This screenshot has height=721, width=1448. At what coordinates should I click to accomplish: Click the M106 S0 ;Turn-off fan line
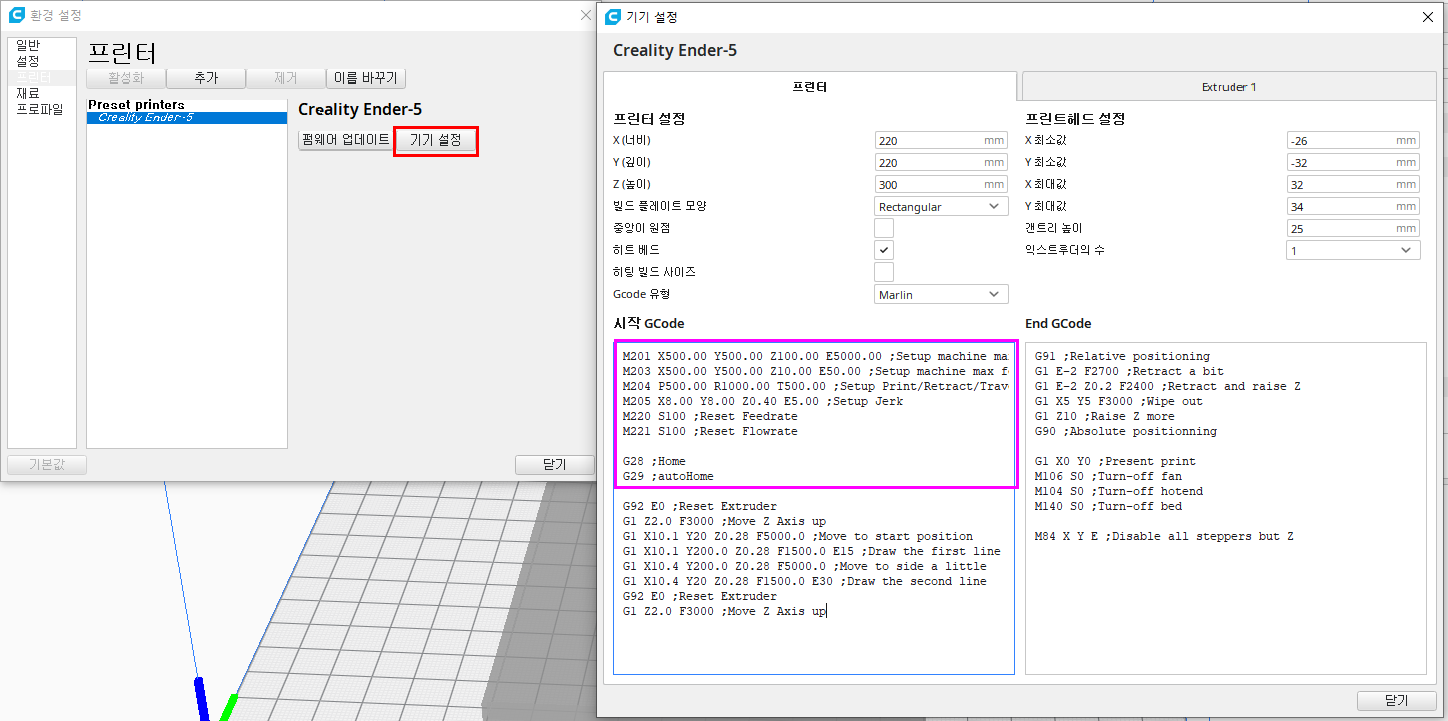coord(1108,476)
